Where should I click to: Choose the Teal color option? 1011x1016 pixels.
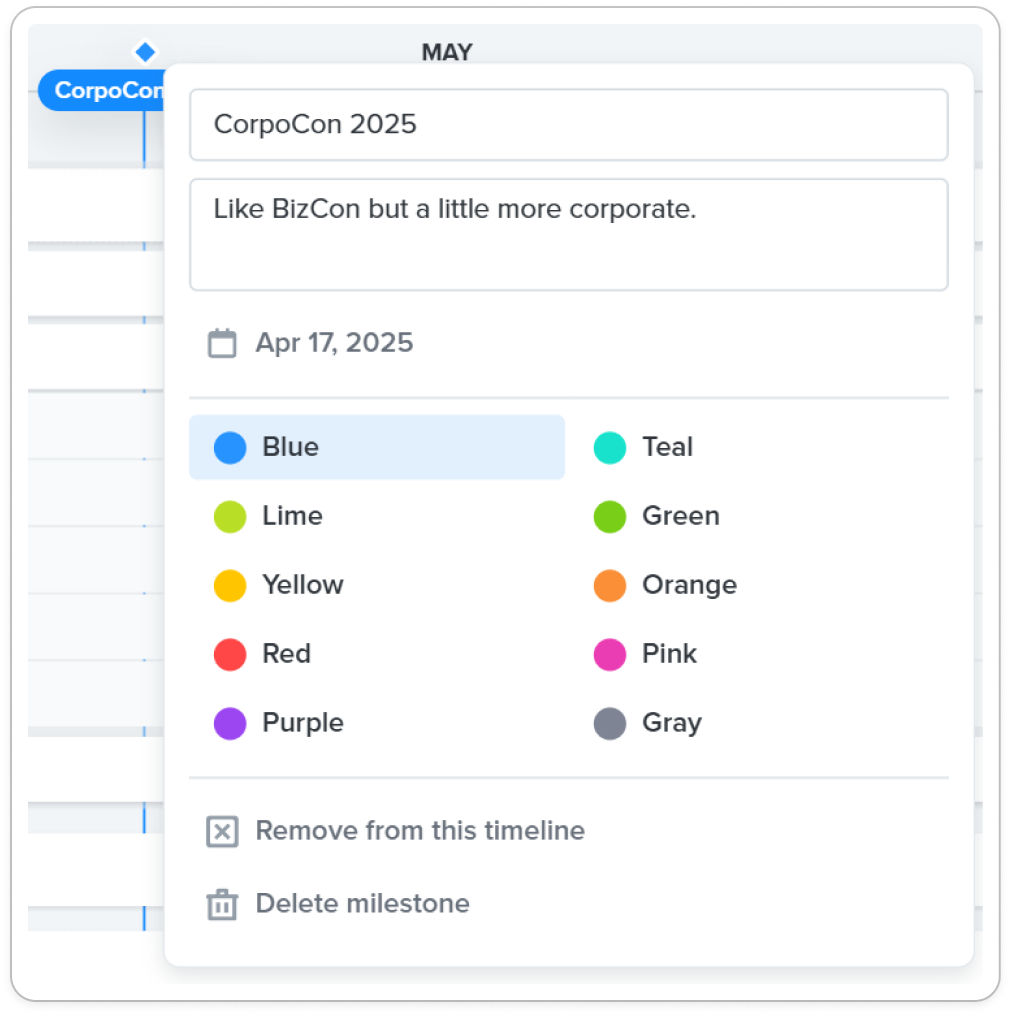pos(756,447)
